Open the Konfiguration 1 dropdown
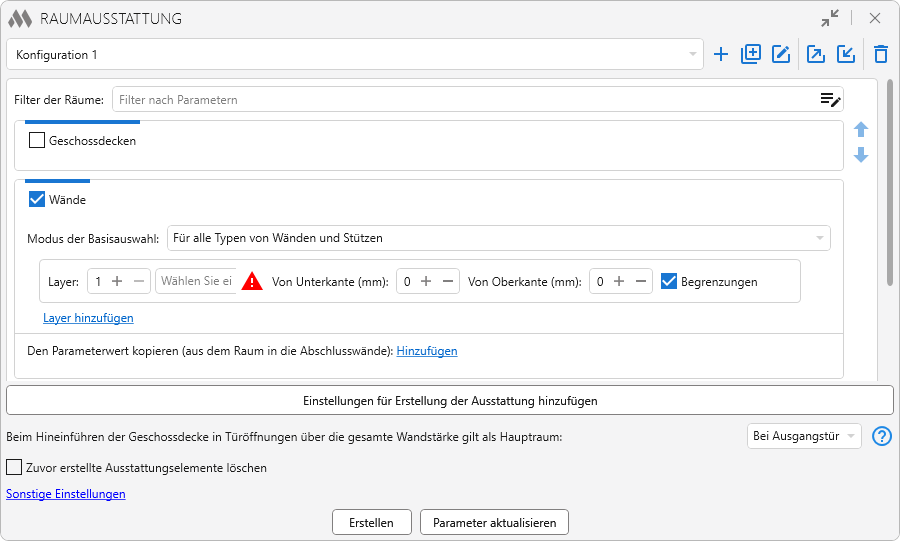The width and height of the screenshot is (900, 541). point(355,55)
